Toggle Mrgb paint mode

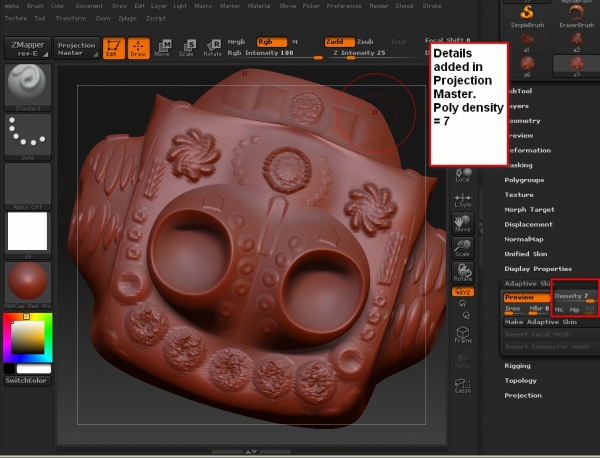pos(236,42)
